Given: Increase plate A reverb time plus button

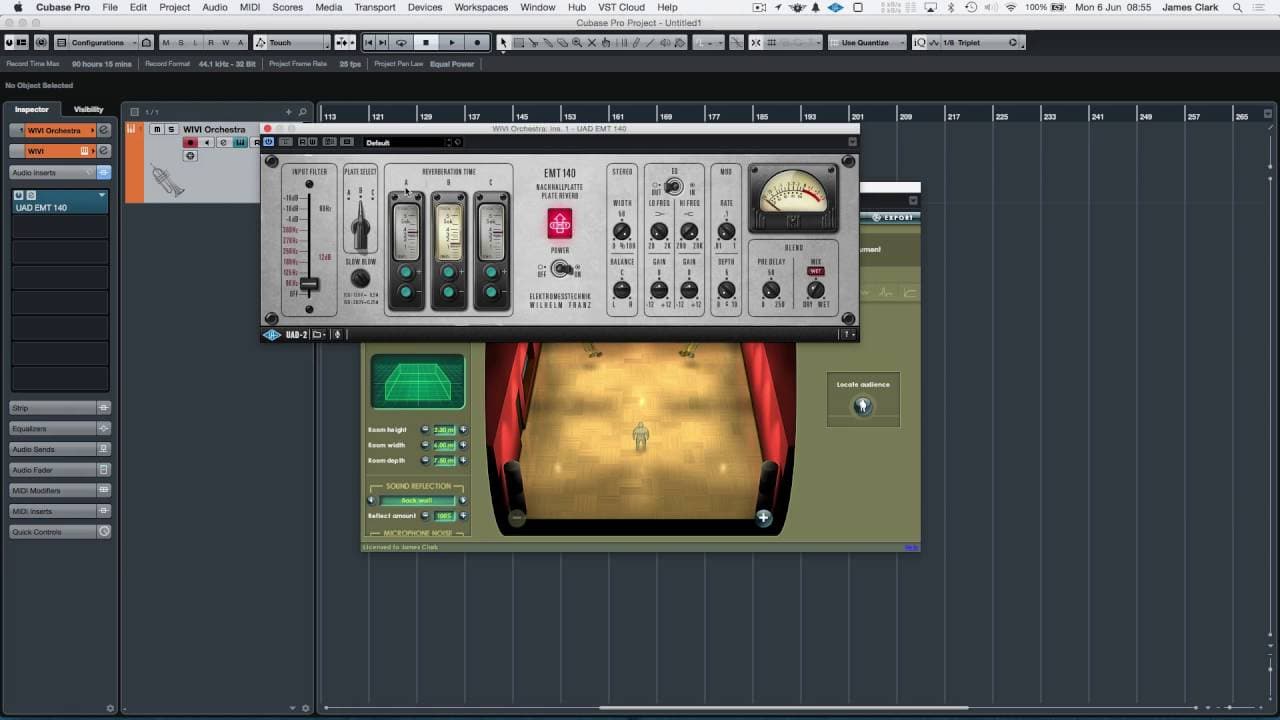Looking at the screenshot, I should (406, 272).
